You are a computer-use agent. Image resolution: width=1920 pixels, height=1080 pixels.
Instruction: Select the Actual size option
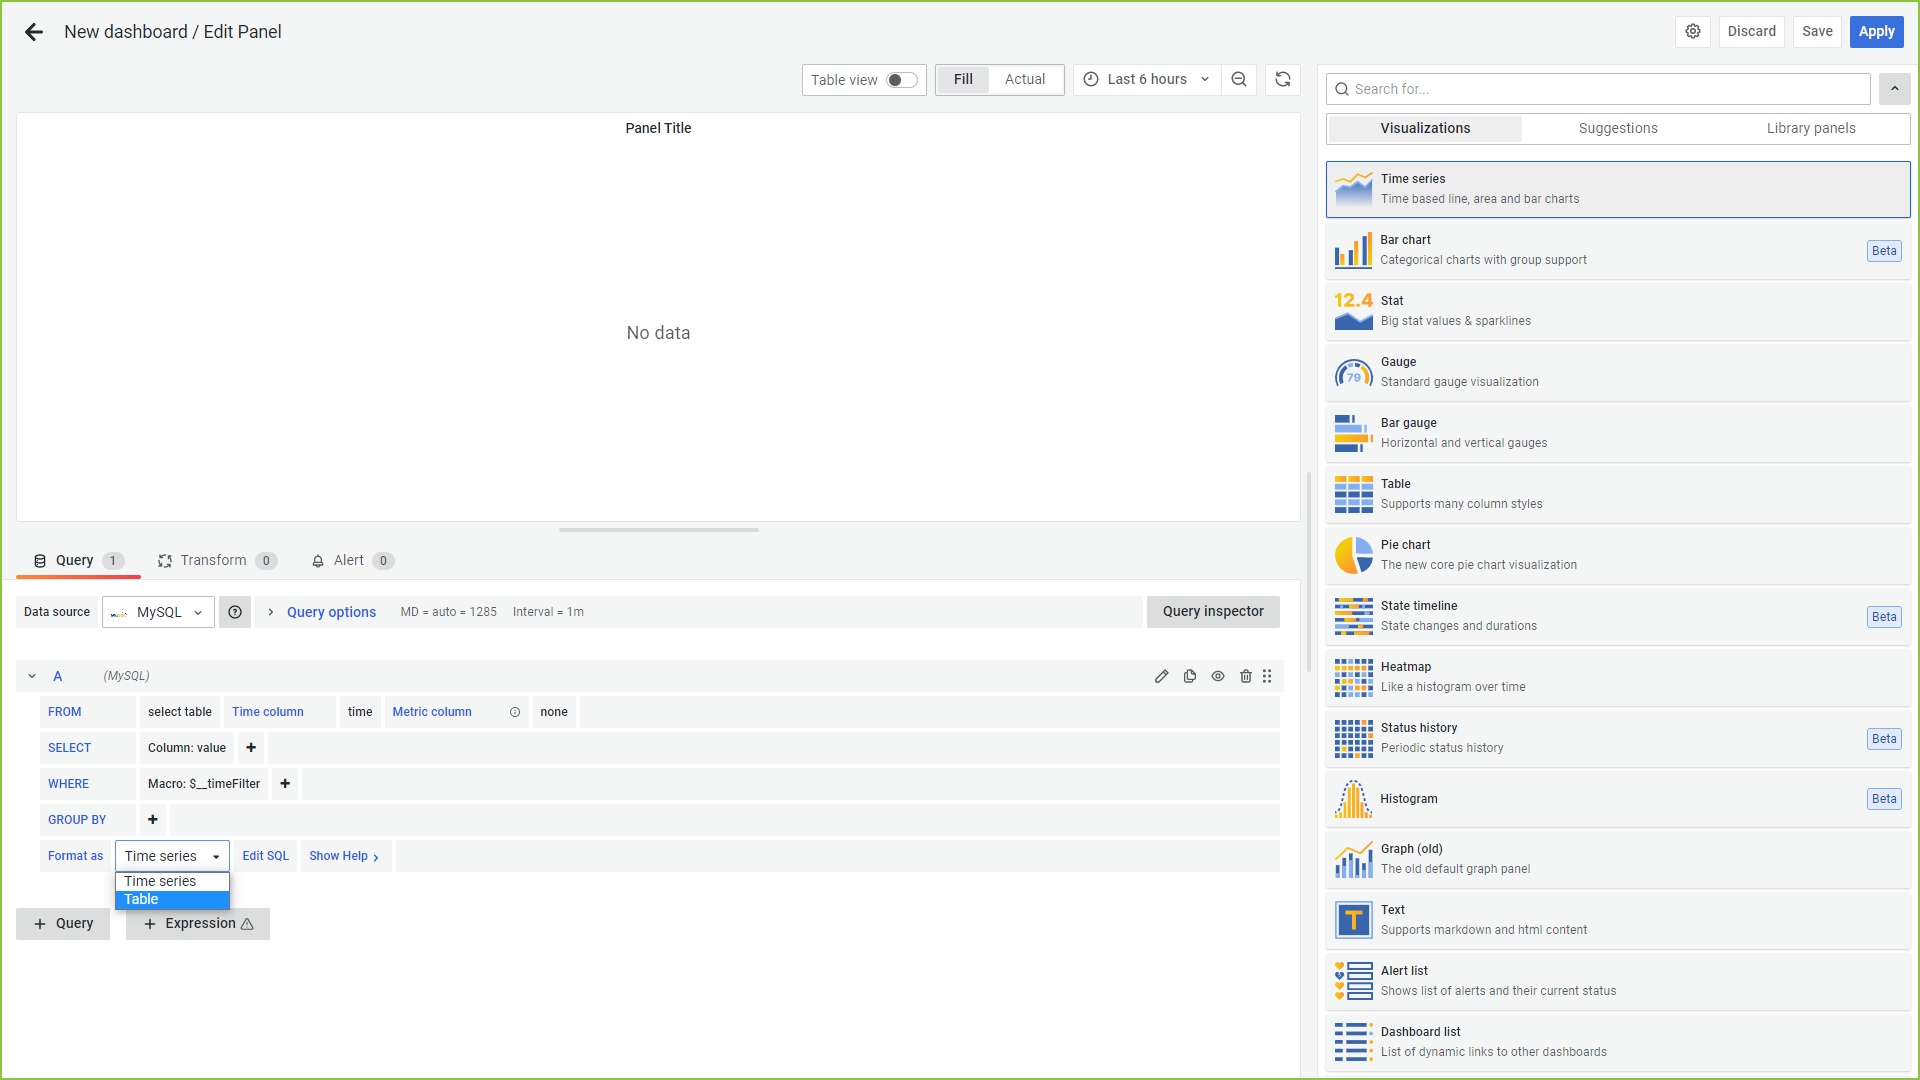tap(1024, 80)
